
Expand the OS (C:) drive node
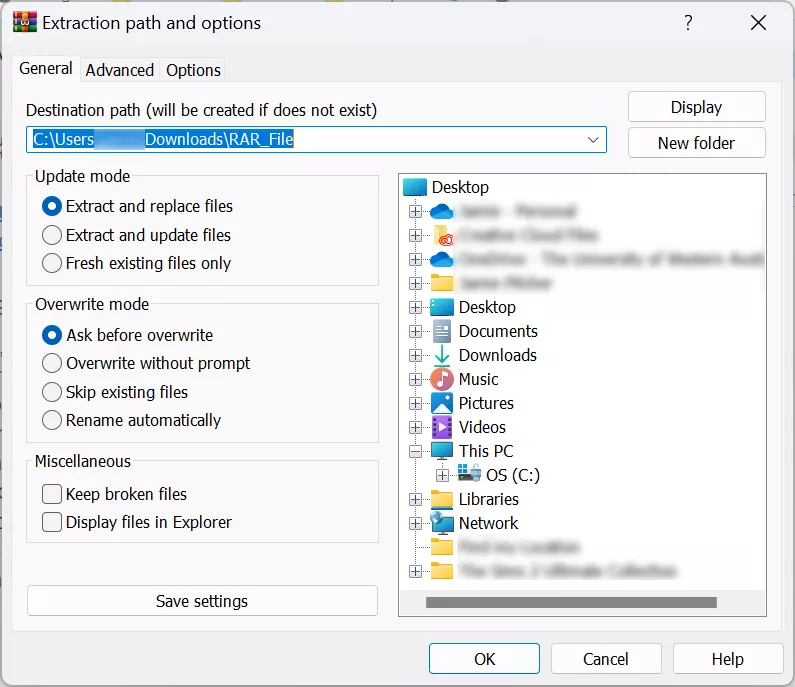(x=443, y=475)
